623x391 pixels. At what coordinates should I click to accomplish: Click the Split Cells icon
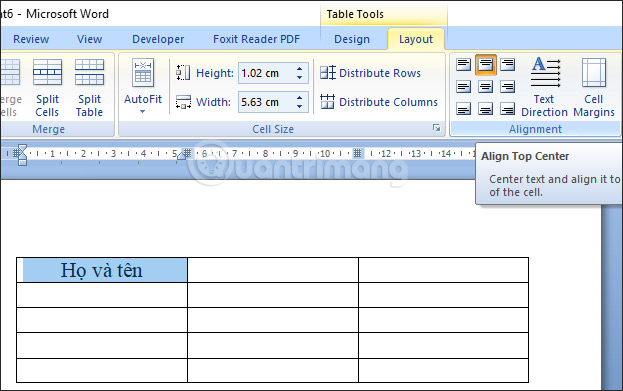point(47,72)
